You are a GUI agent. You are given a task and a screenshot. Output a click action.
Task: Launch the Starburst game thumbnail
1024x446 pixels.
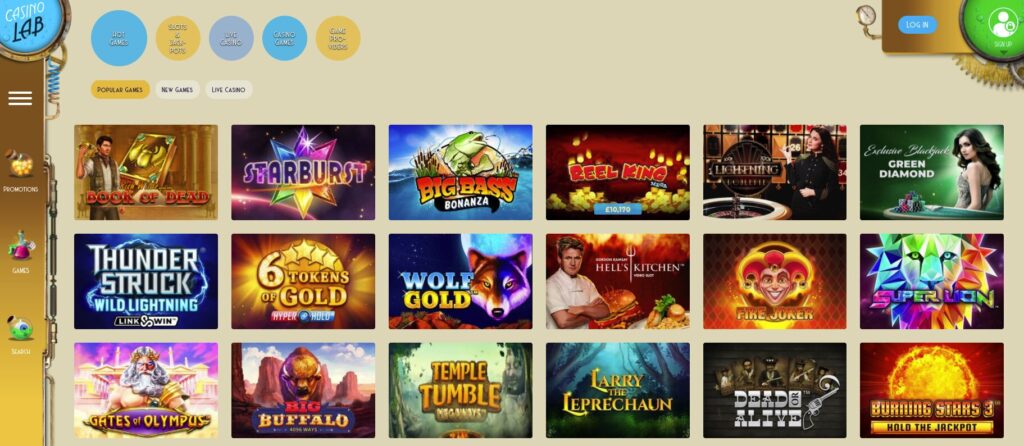(303, 172)
